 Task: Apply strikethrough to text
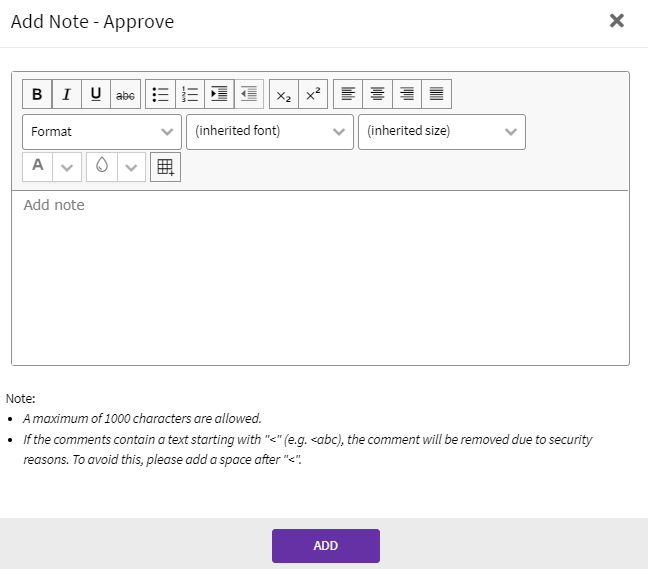pyautogui.click(x=126, y=95)
